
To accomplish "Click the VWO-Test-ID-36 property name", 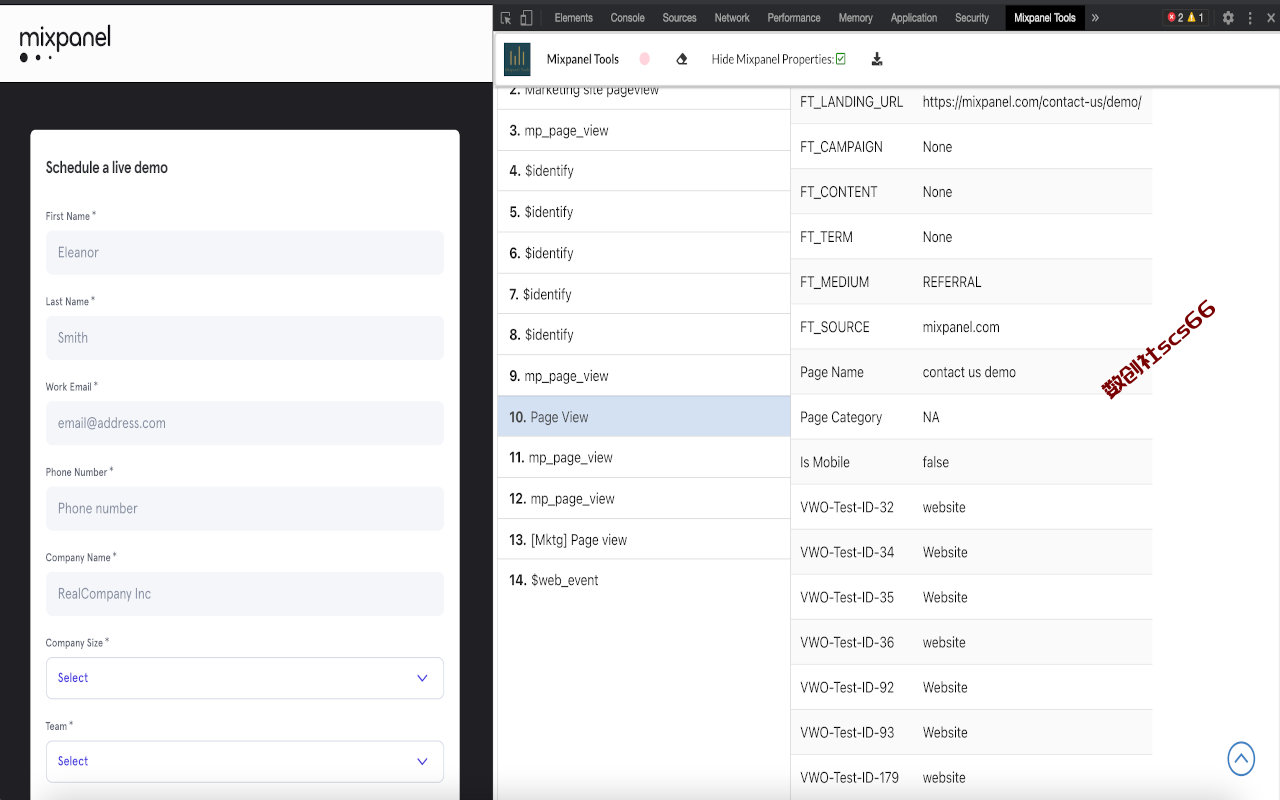I will point(847,642).
